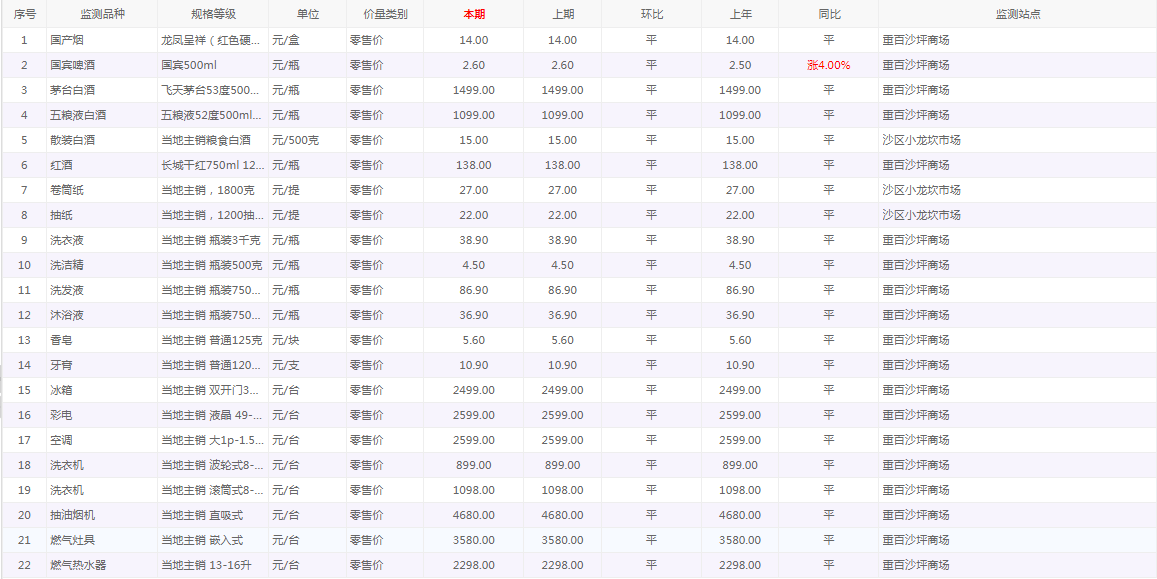Click 当地主销 普通125克 specification cell

(212, 340)
